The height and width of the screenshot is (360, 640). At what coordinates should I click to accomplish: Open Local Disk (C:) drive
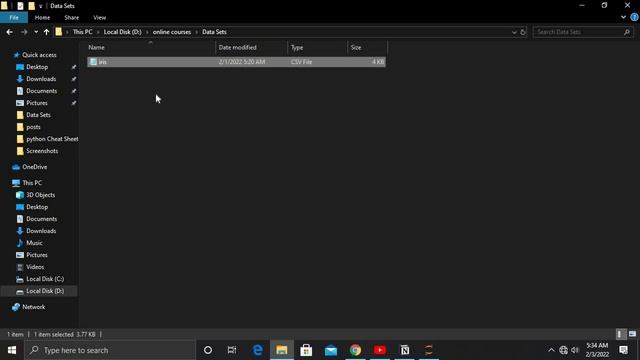[x=45, y=279]
